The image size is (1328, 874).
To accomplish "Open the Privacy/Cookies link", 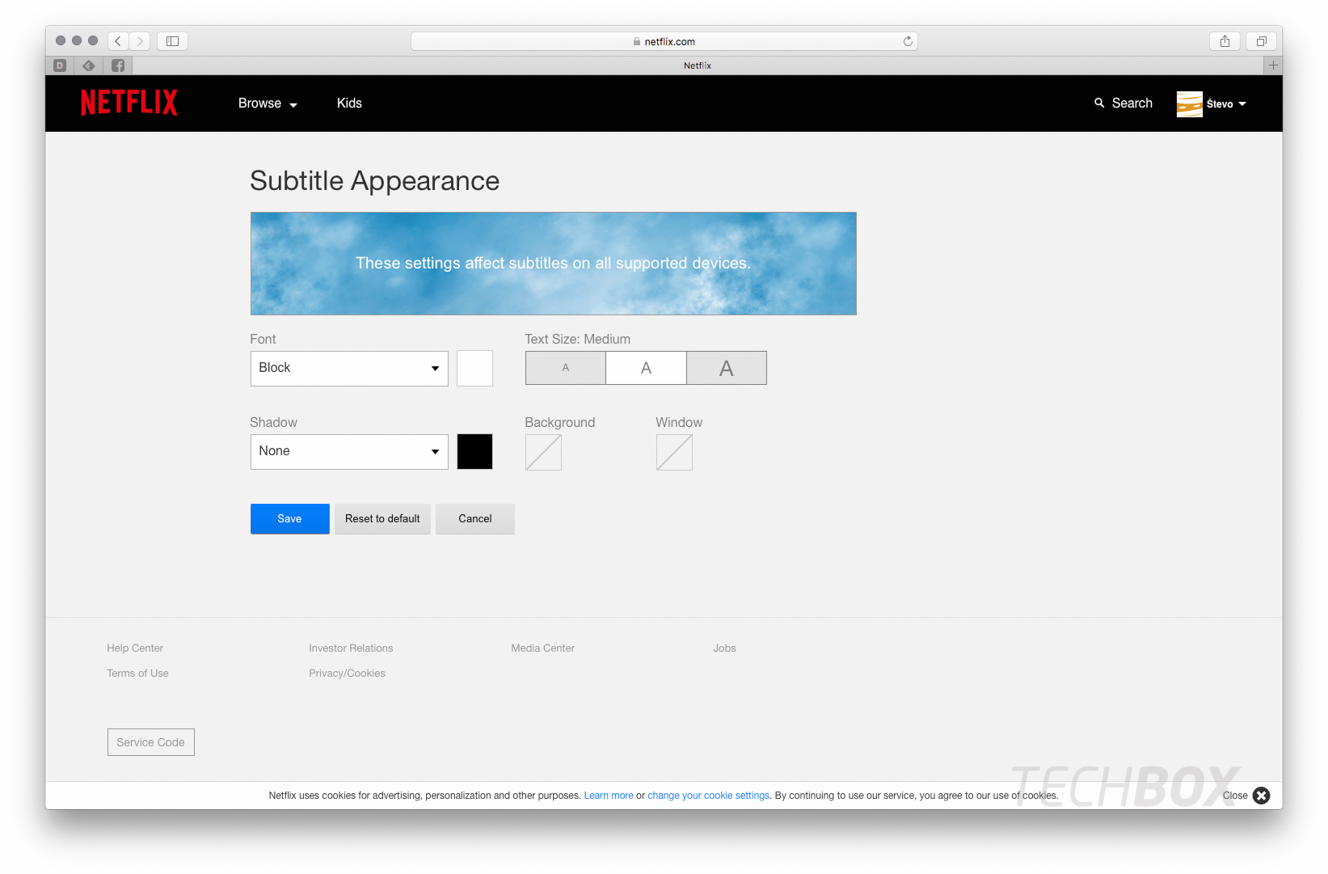I will pos(347,673).
